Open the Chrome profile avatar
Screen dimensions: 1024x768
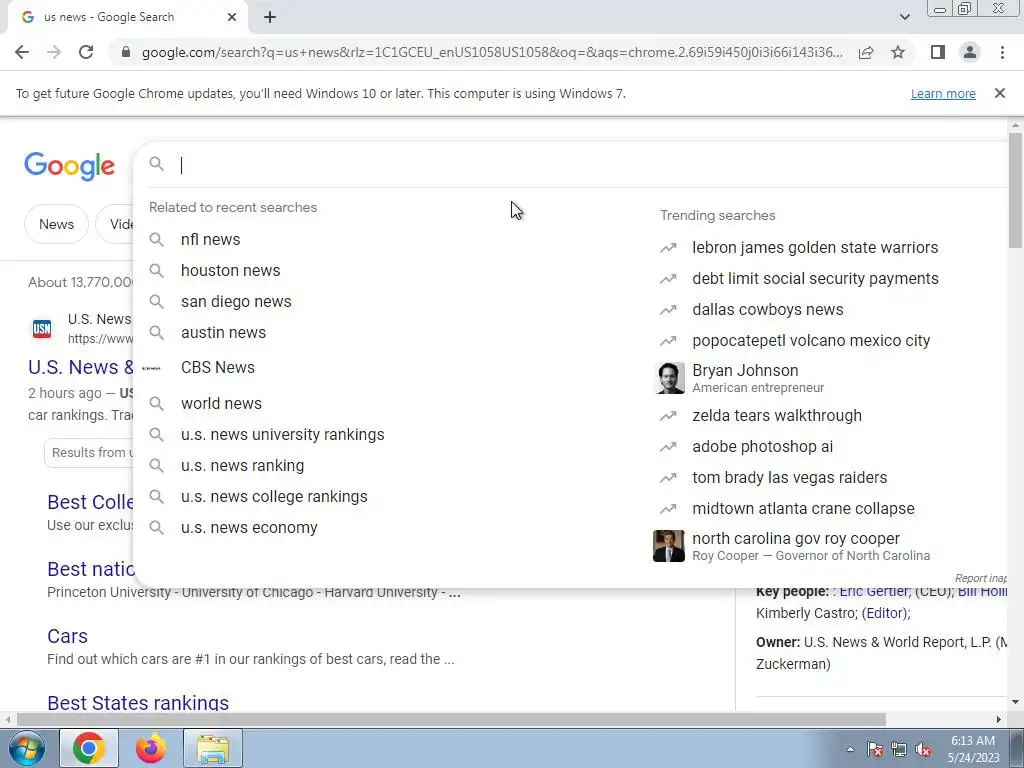coord(970,52)
